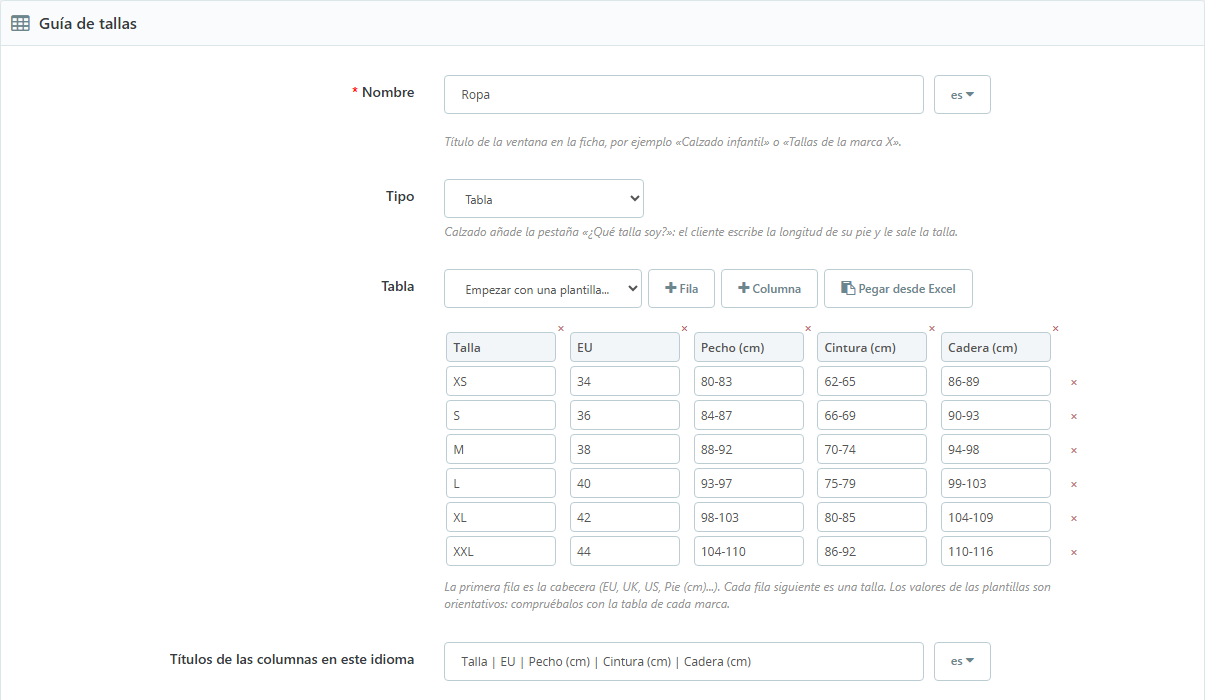Click the chest cell 80-83

click(749, 381)
